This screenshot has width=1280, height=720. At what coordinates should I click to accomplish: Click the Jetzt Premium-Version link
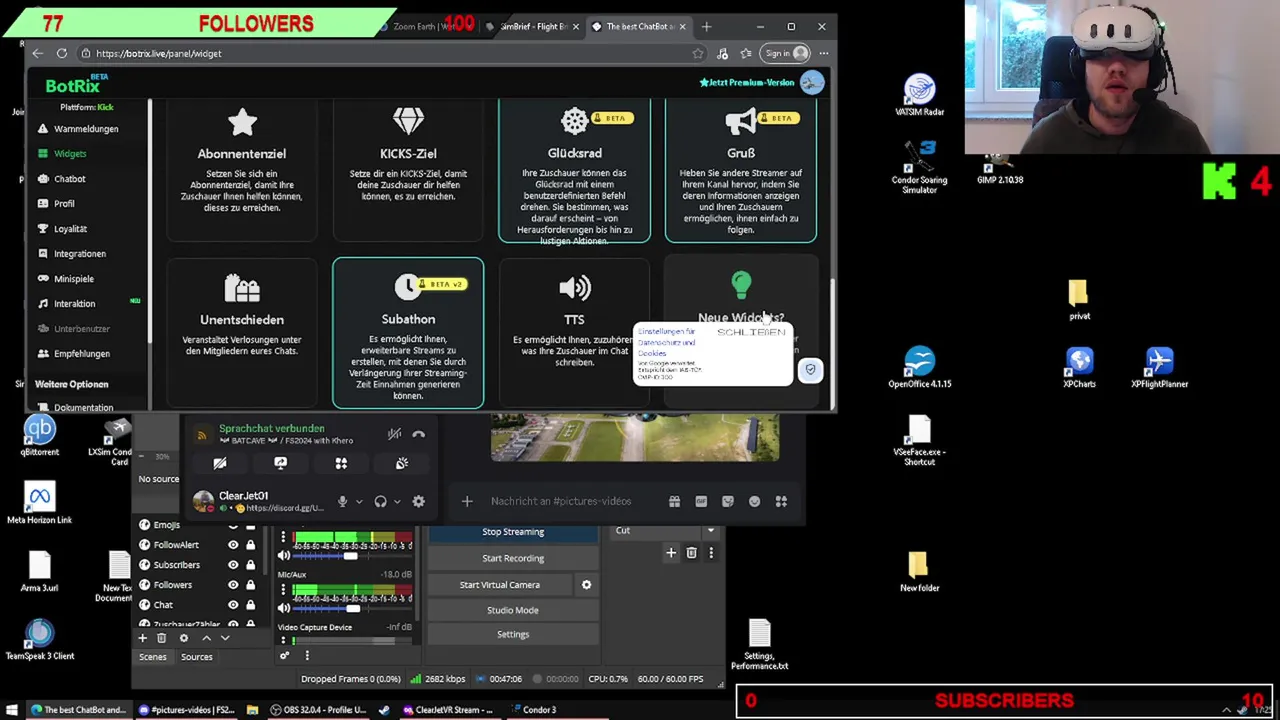(746, 82)
